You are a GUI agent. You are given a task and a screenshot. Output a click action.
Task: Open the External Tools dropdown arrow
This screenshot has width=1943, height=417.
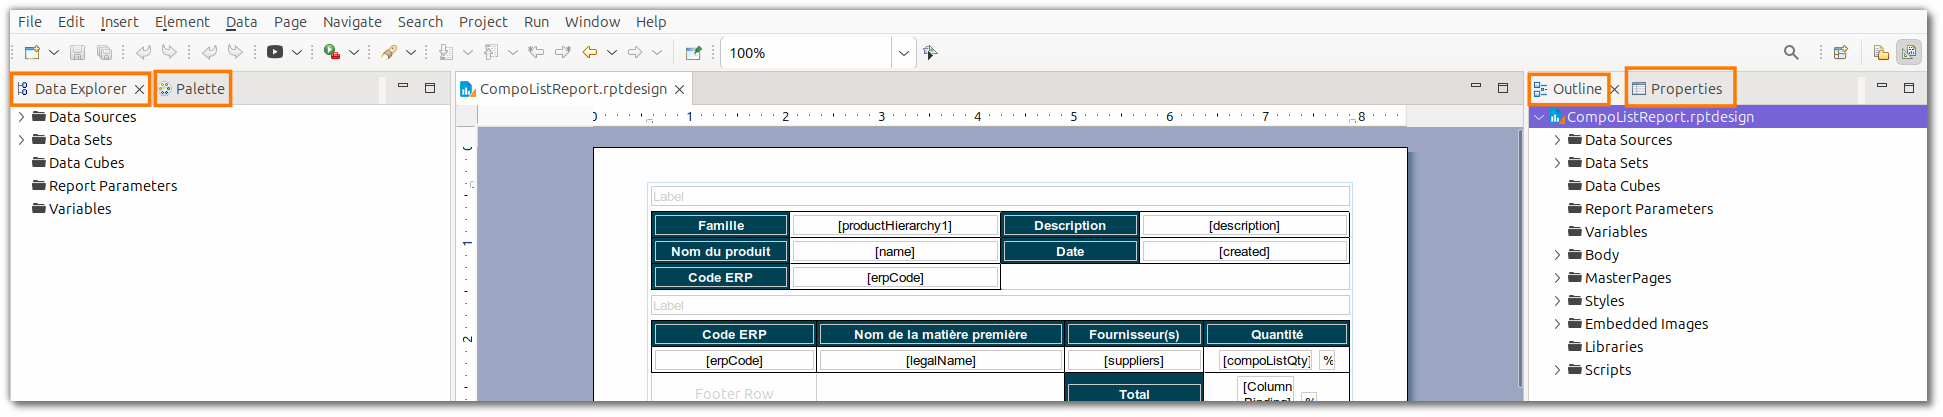coord(354,53)
